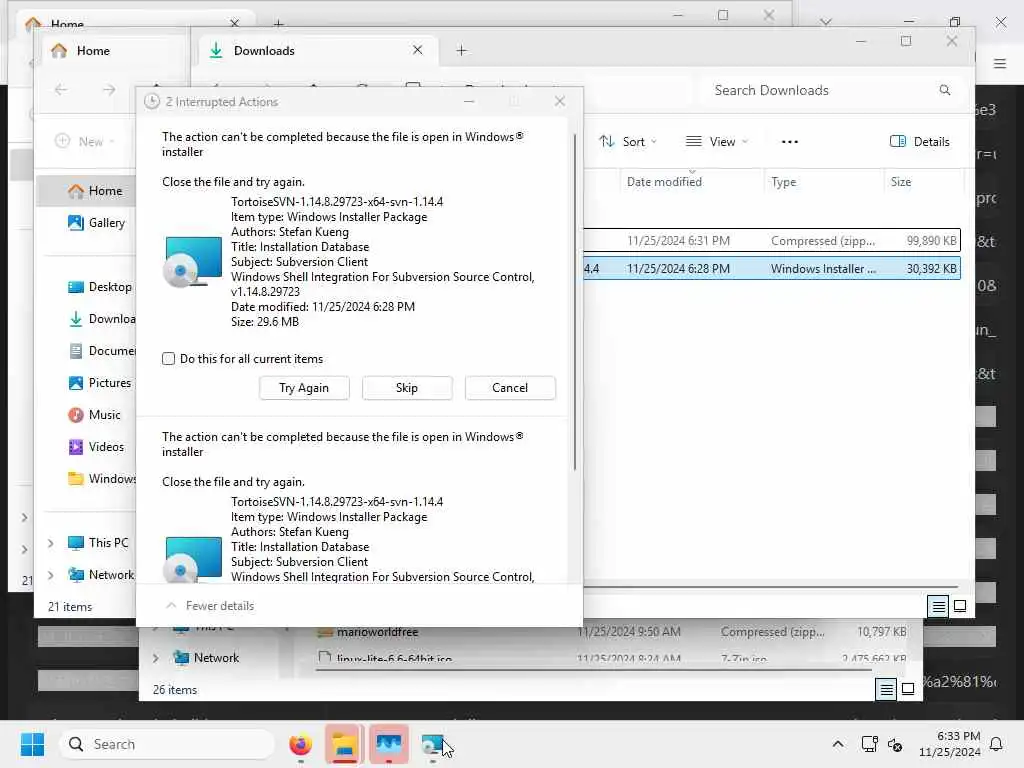Expand Network in the front window

point(50,575)
